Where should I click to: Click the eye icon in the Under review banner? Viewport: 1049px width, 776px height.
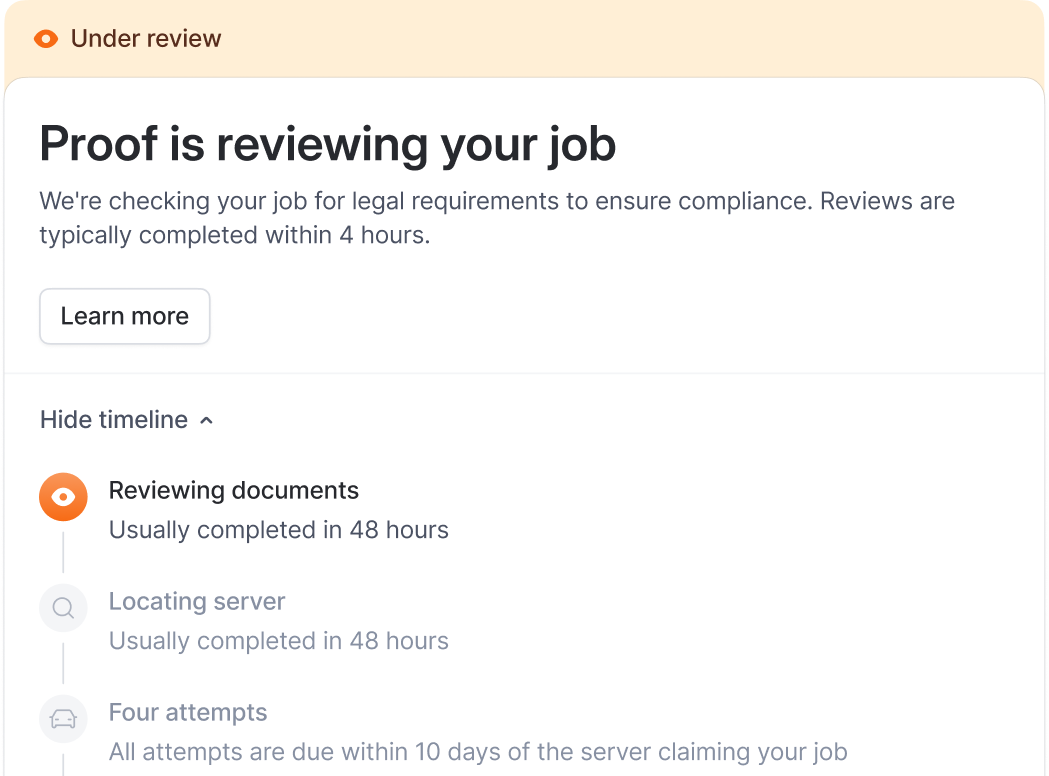pos(45,38)
